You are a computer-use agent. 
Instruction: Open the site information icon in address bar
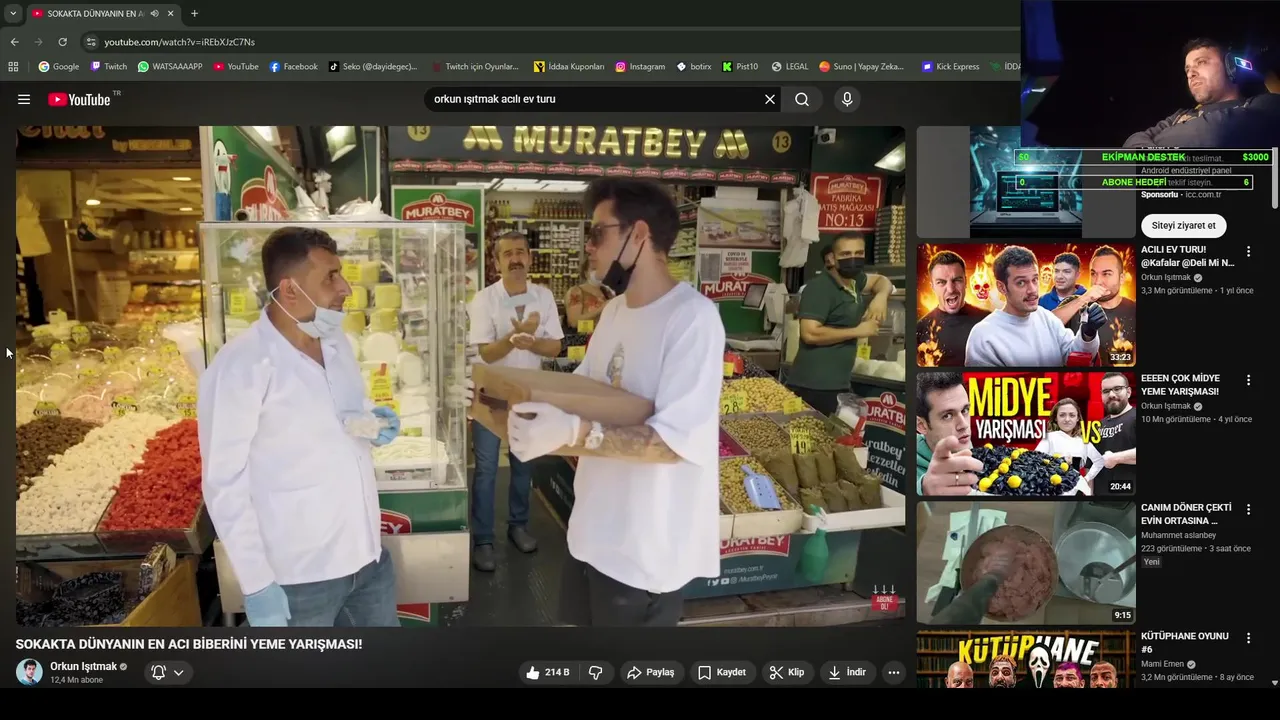(x=91, y=42)
